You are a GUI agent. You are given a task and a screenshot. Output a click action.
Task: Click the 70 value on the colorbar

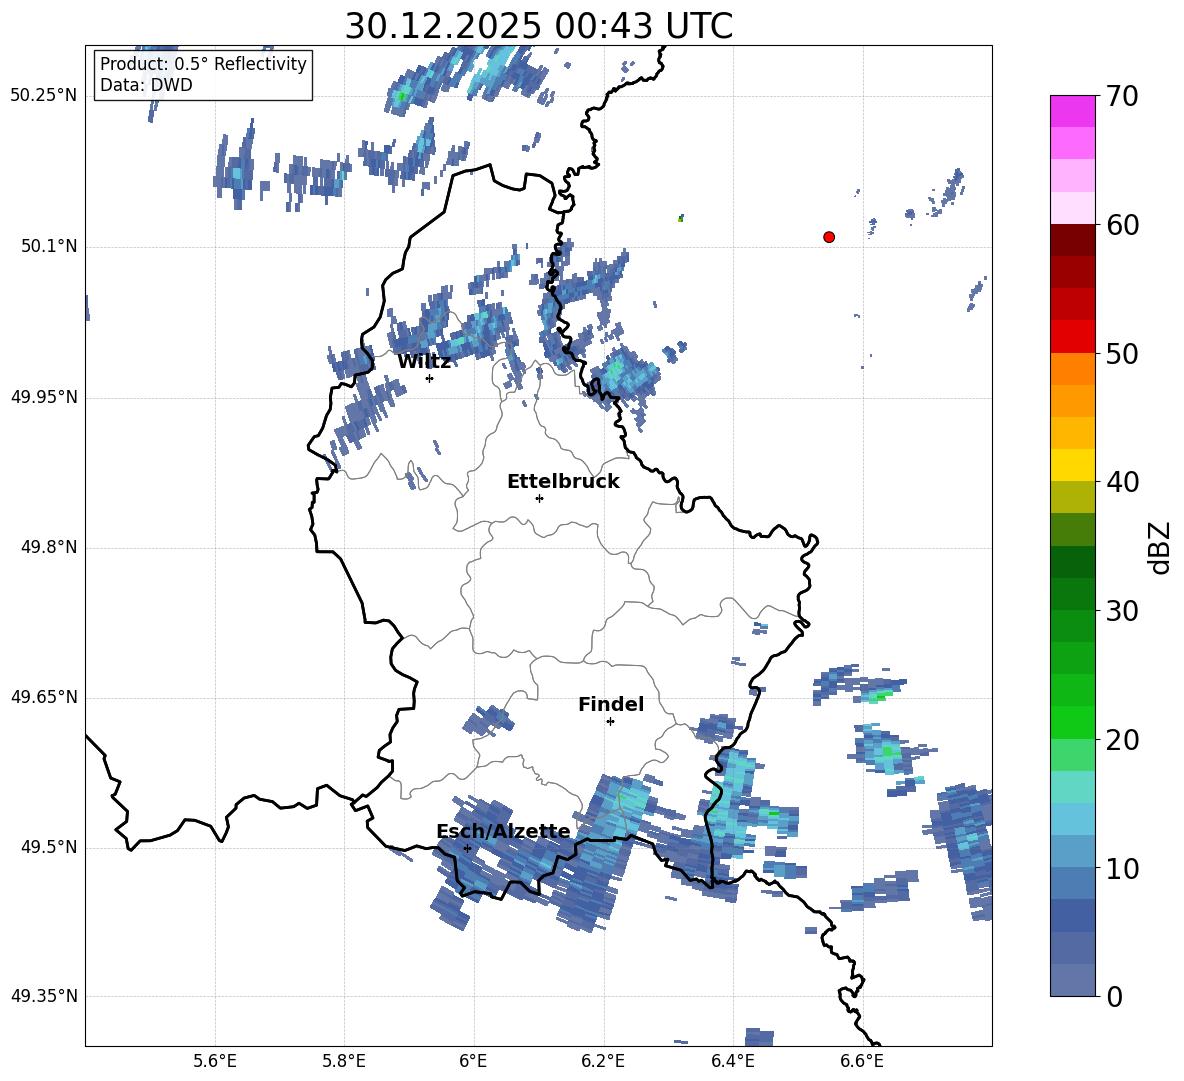1122,97
